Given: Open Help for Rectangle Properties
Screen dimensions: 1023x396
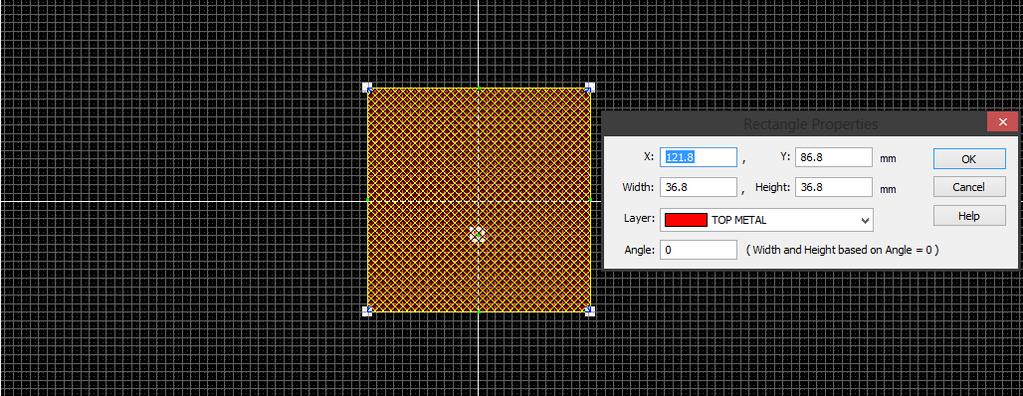Looking at the screenshot, I should (x=969, y=216).
